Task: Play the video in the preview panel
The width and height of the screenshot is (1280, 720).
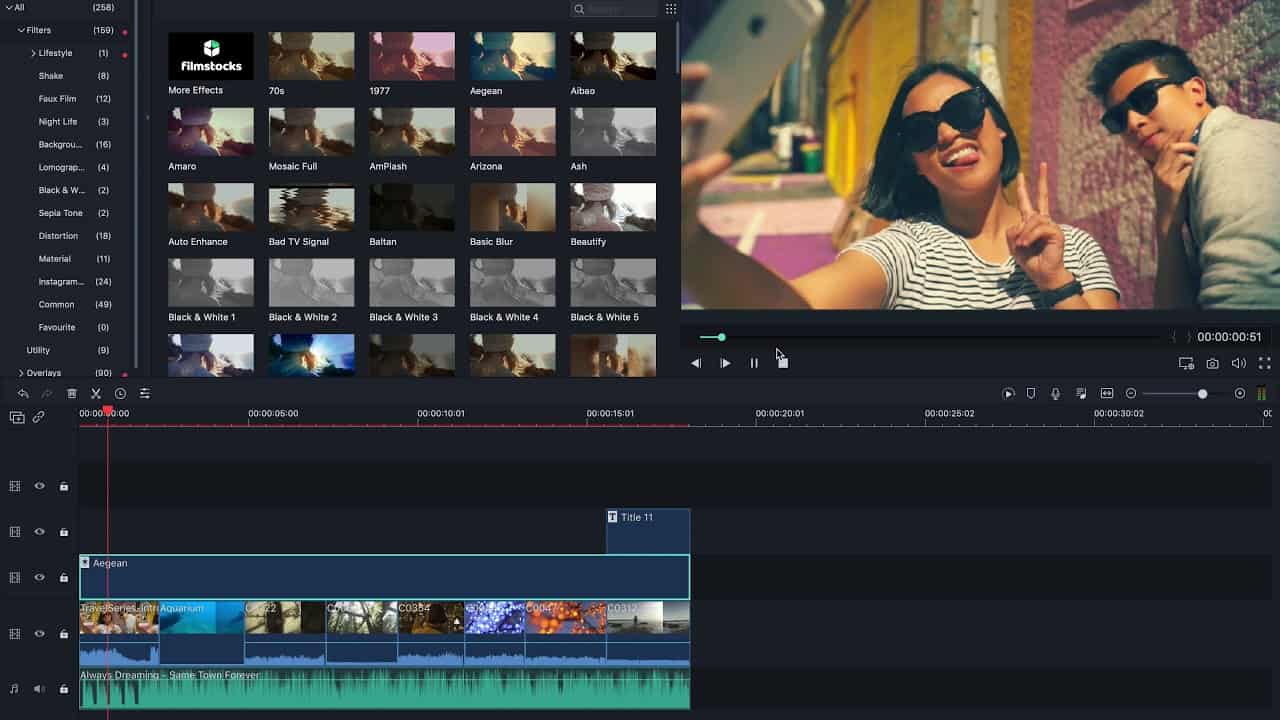Action: pos(724,363)
